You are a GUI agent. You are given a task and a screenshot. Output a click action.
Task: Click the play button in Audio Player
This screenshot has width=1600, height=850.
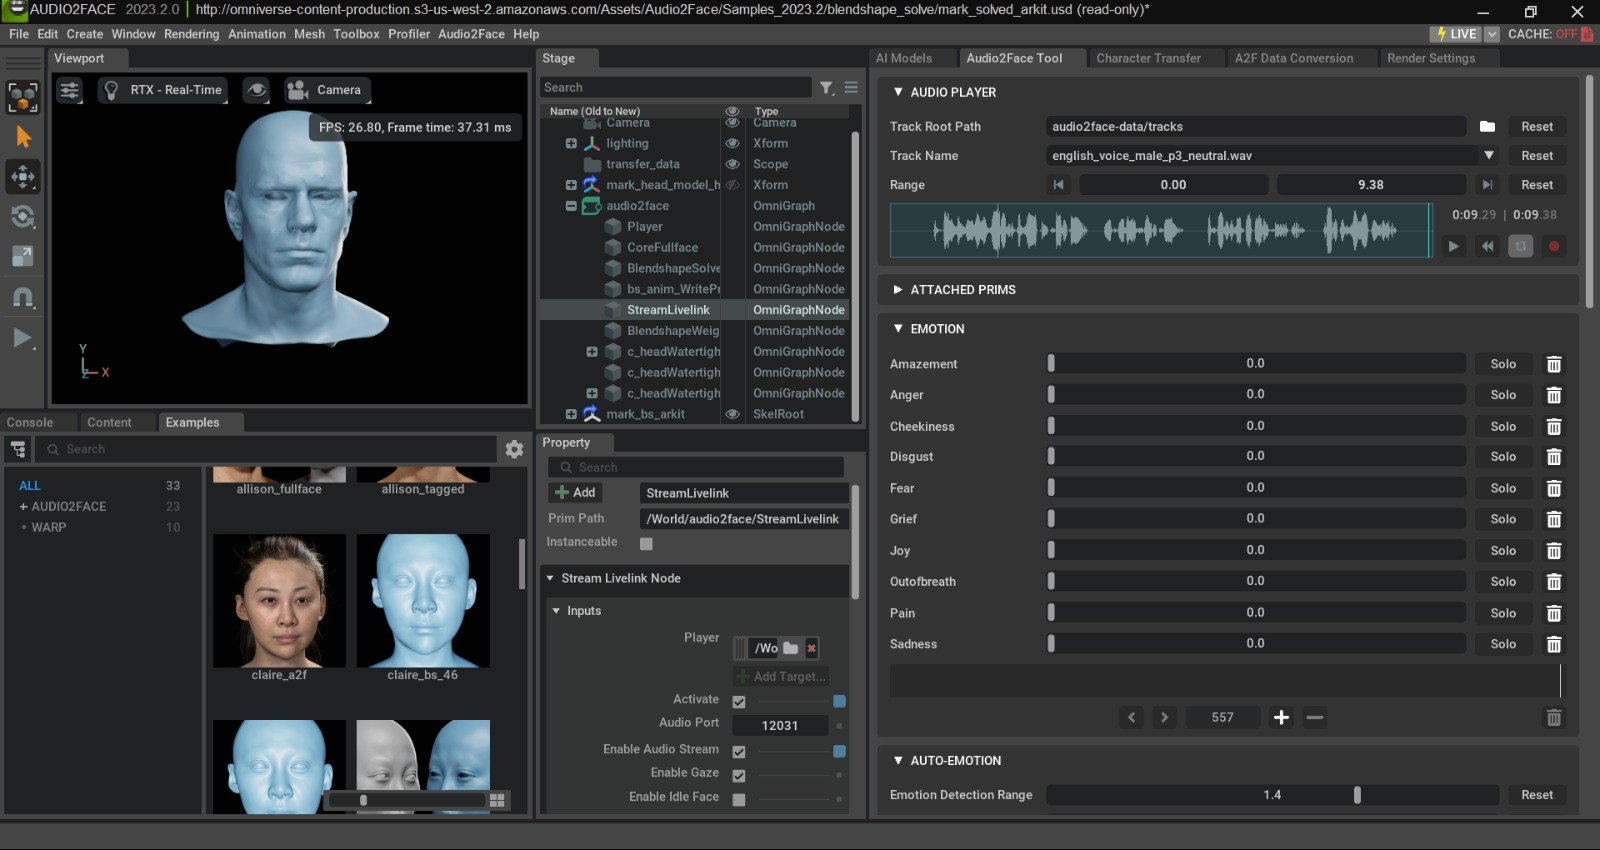coord(1453,246)
